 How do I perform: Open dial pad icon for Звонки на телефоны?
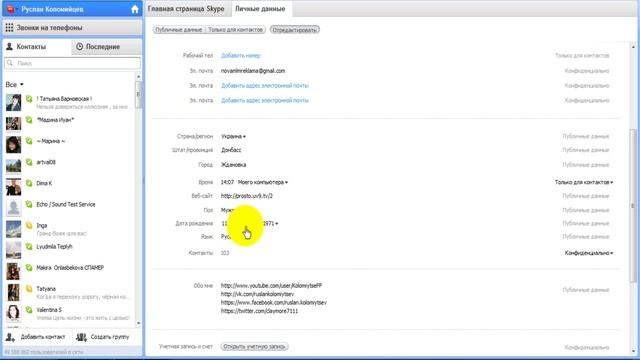[x=9, y=28]
